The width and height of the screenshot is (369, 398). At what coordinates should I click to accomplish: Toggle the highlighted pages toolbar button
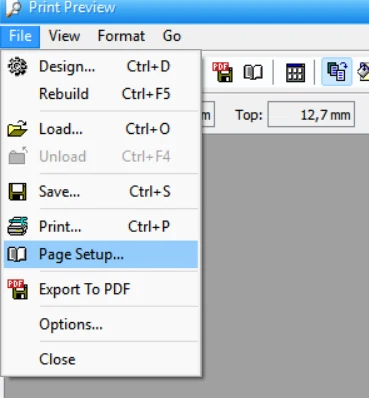[x=337, y=72]
